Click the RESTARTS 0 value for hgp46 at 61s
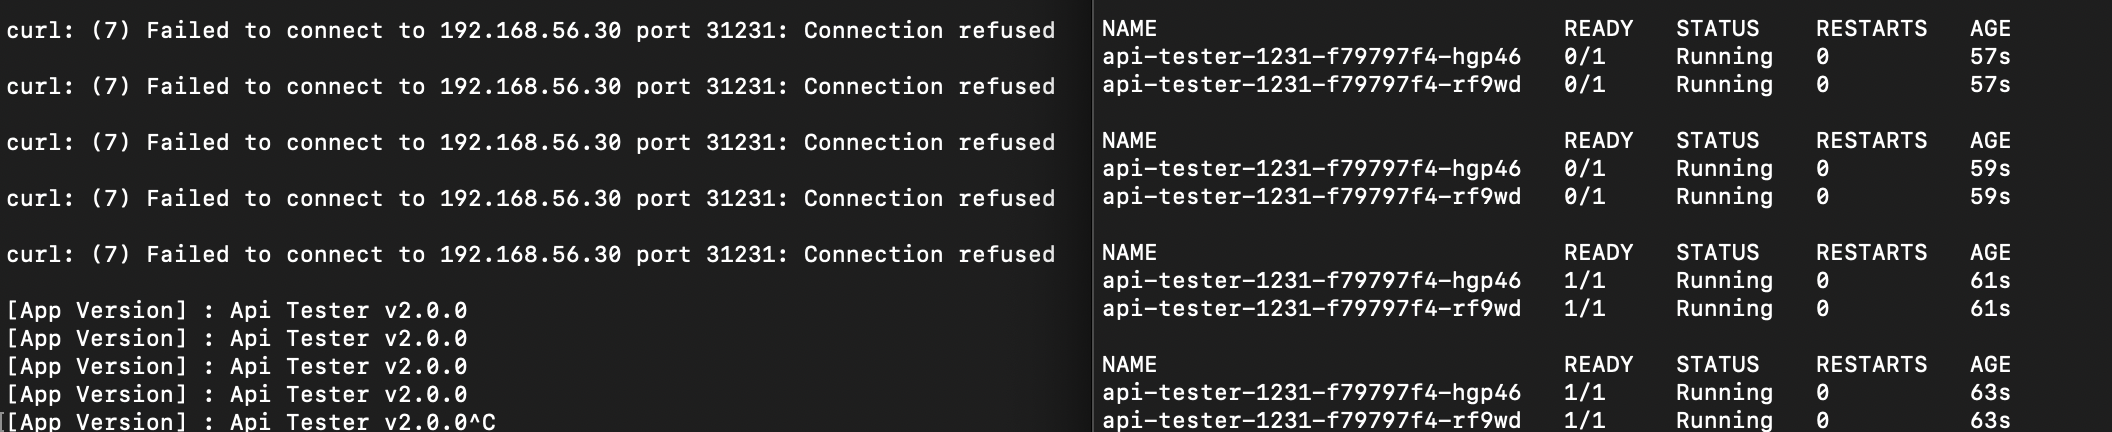2112x432 pixels. point(1823,281)
